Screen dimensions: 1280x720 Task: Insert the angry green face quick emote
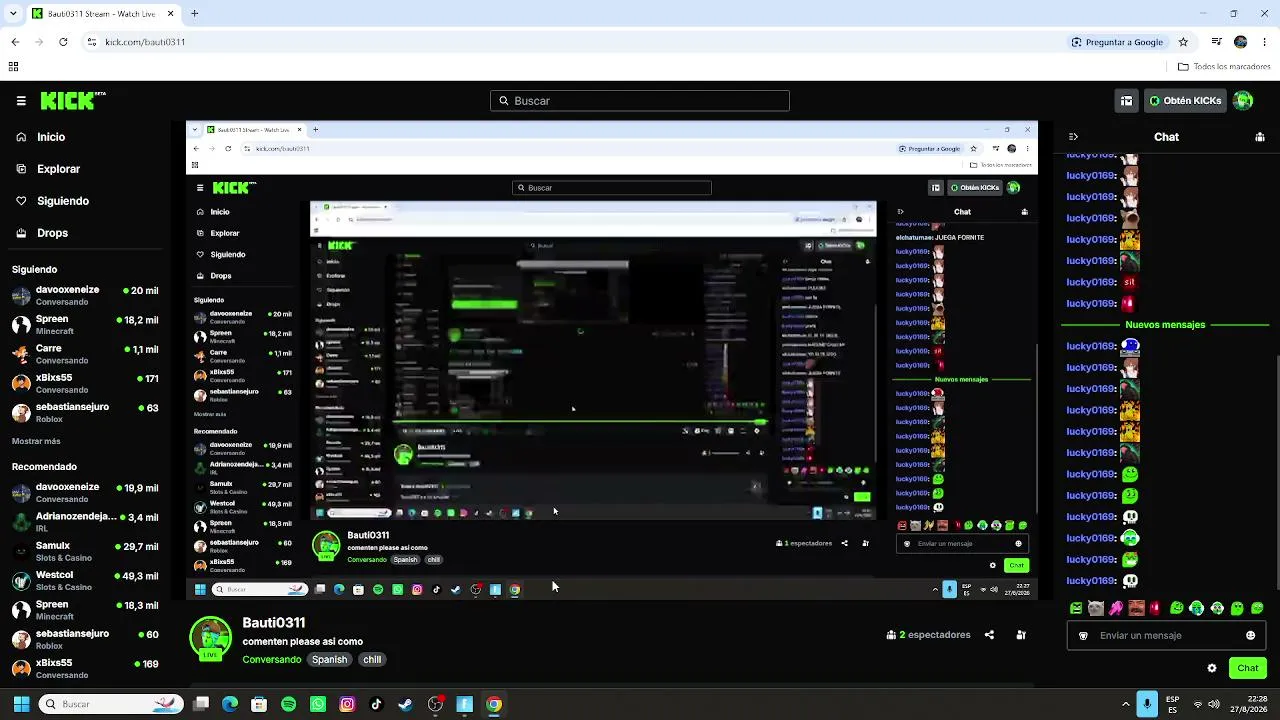[x=1076, y=608]
